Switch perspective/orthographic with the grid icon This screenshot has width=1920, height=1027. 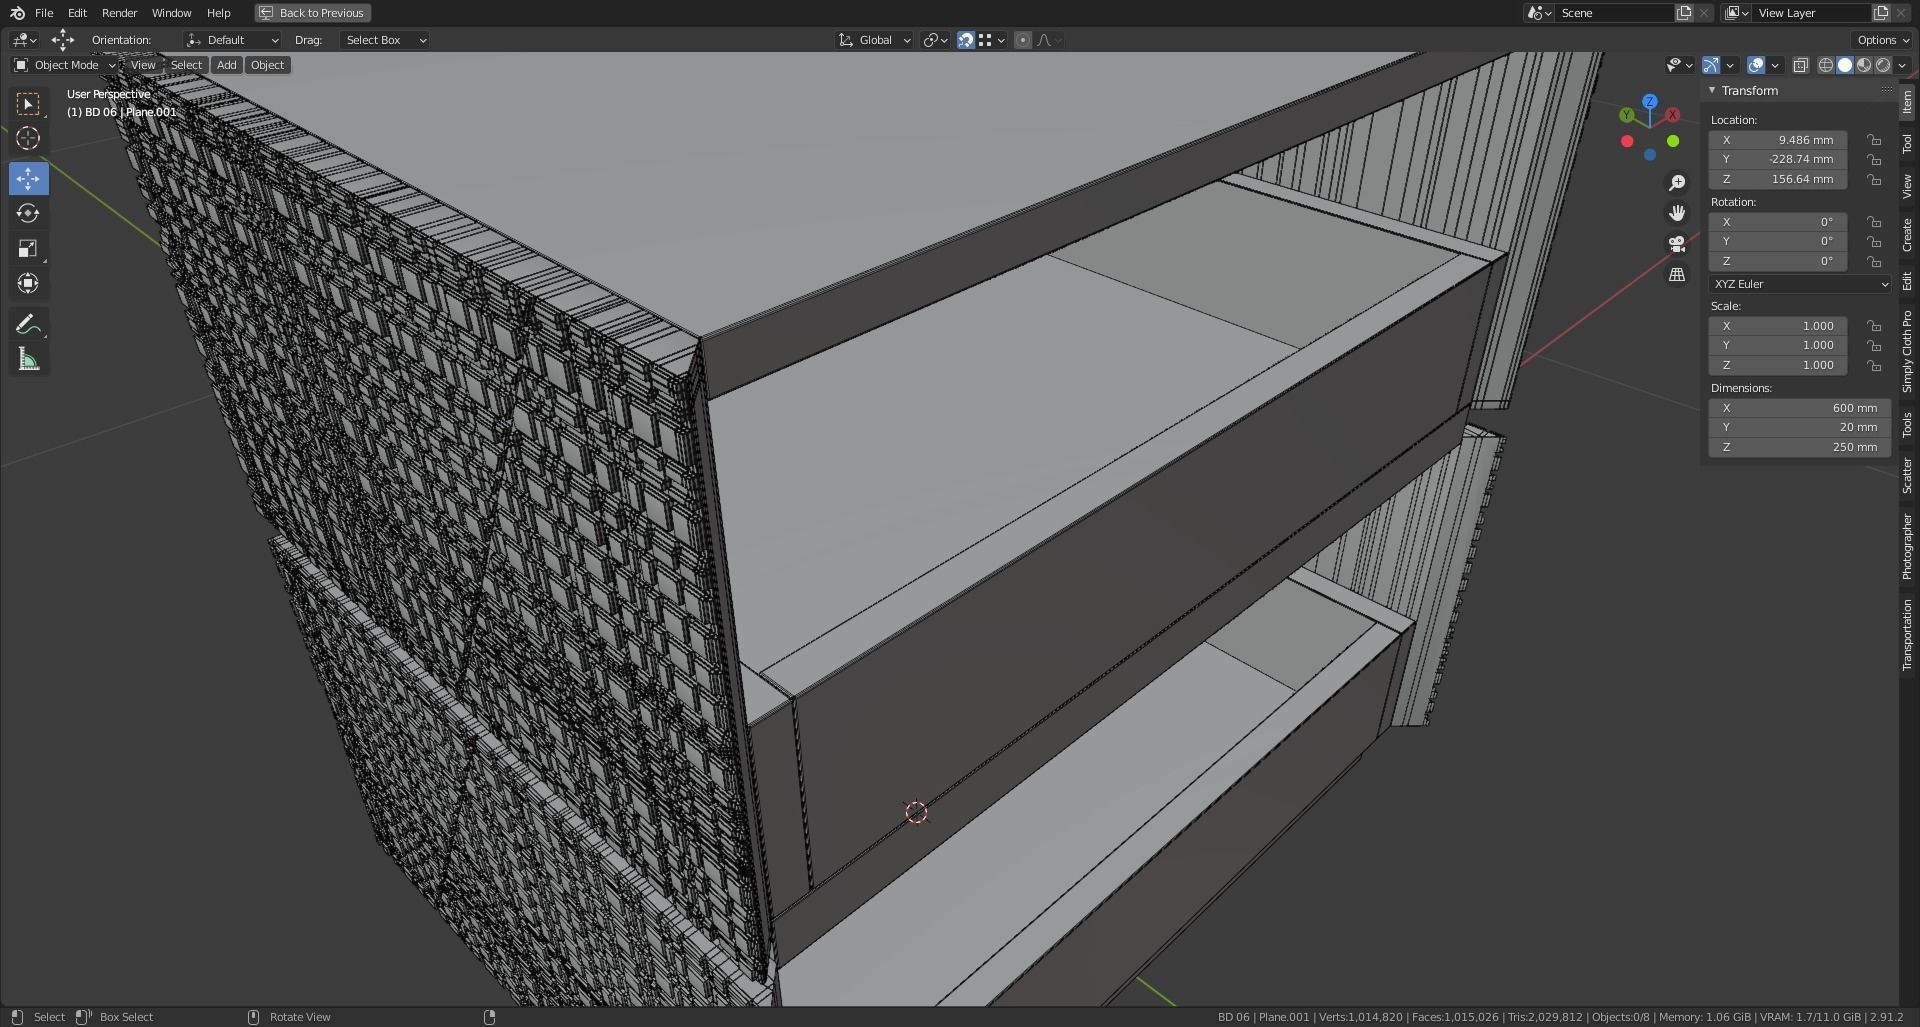1677,274
